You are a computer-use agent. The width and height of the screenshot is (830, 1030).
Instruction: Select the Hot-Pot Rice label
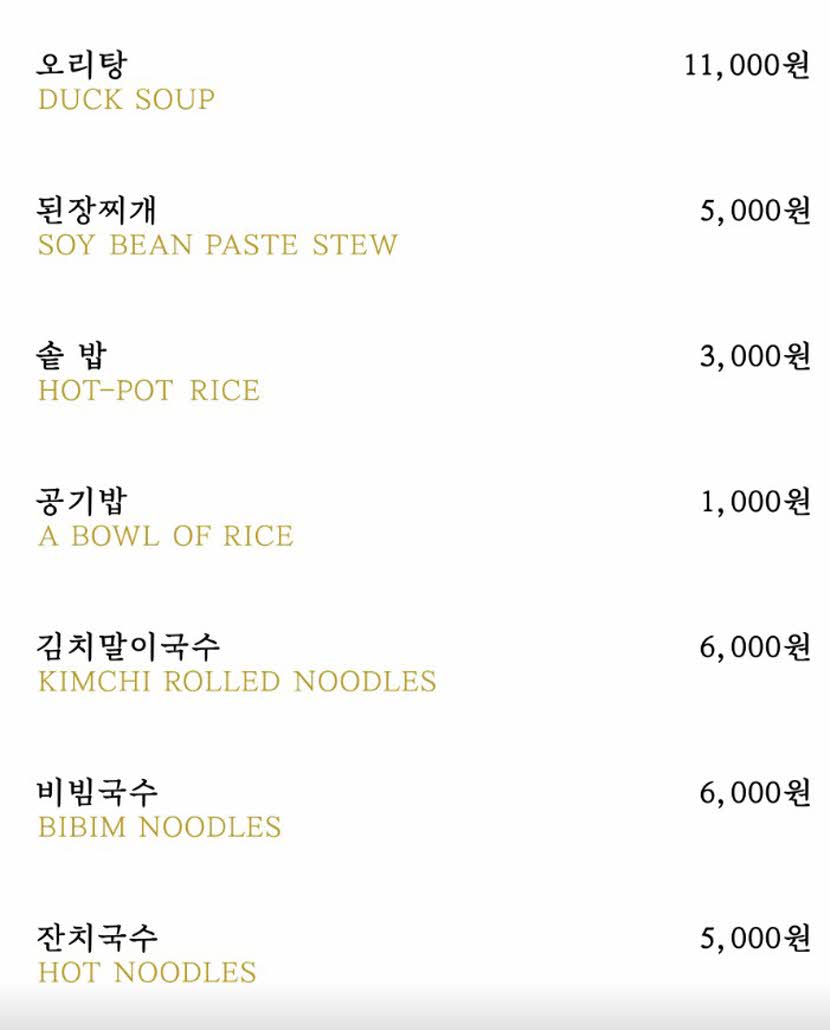(x=148, y=391)
